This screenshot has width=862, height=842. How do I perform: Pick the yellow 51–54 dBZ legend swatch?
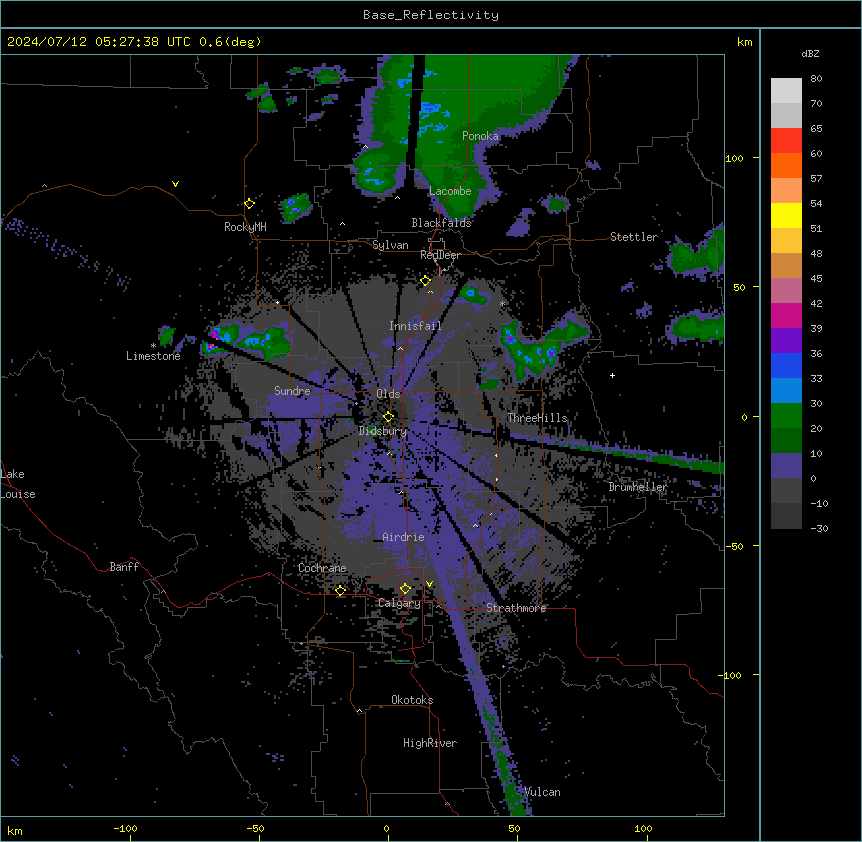pos(786,215)
